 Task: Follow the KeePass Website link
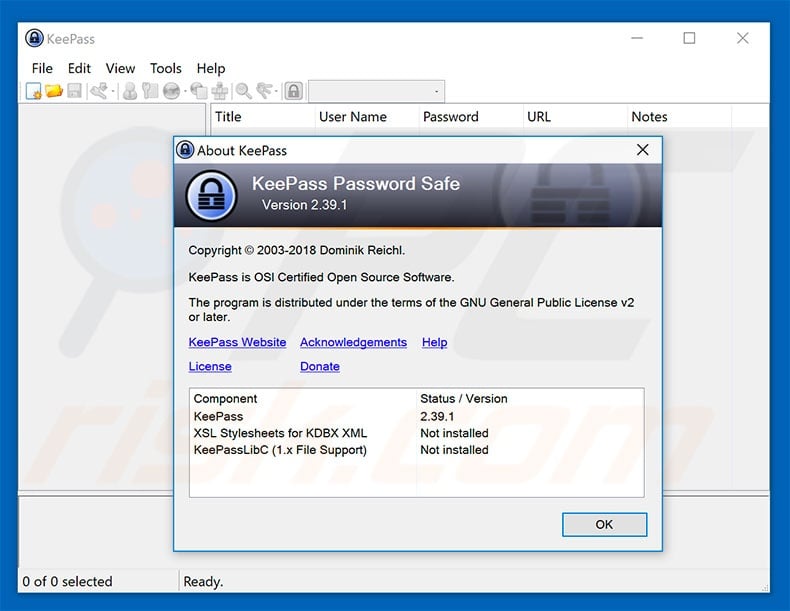click(237, 342)
